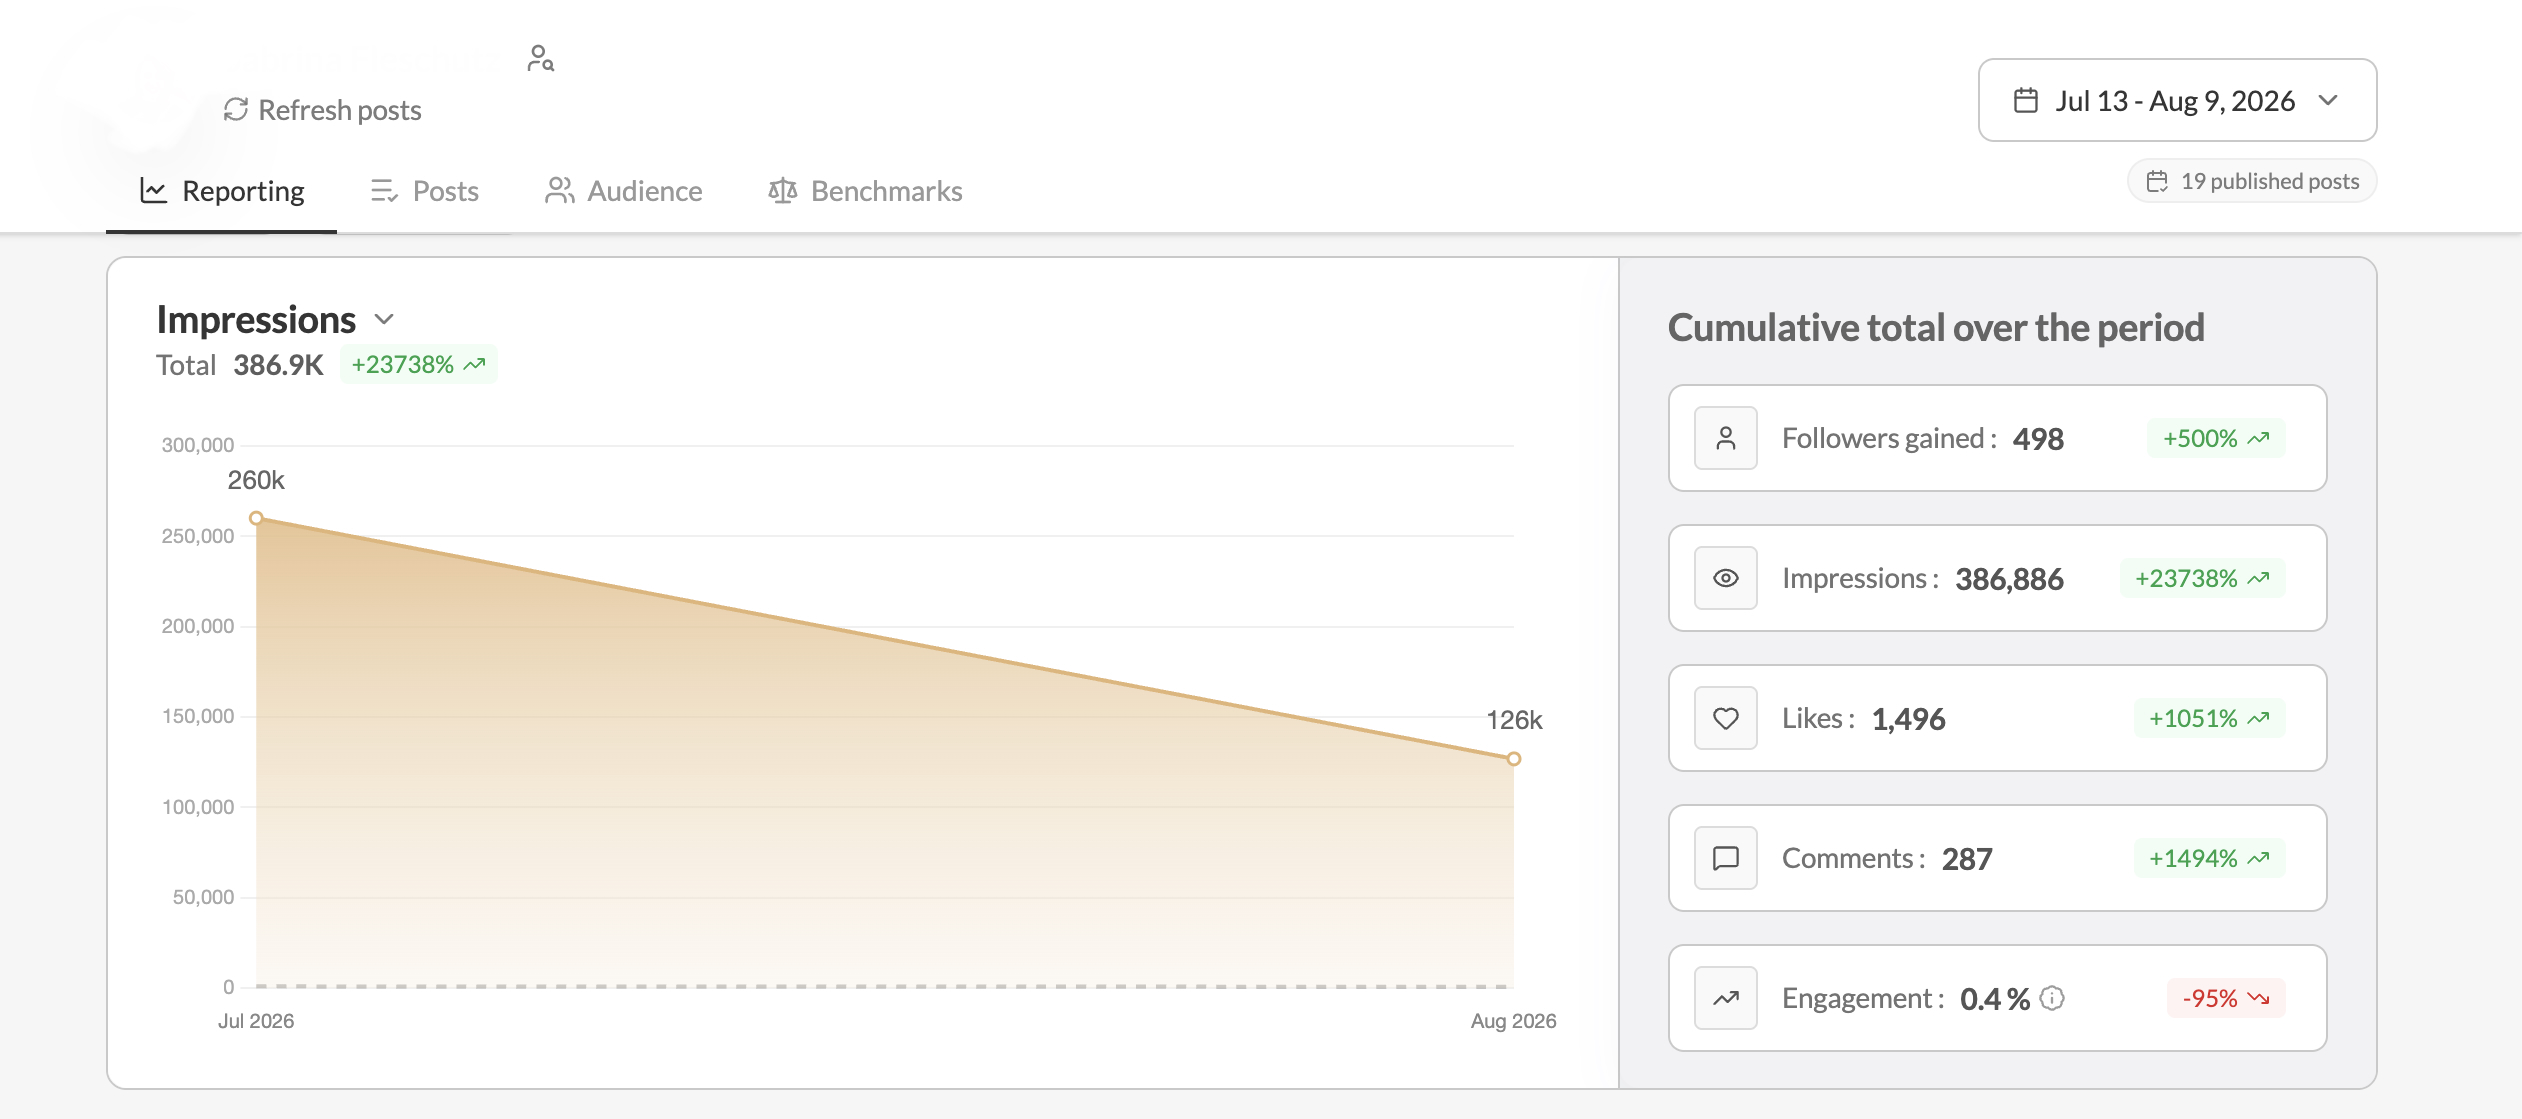This screenshot has height=1119, width=2522.
Task: Go to the Benchmarks tab
Action: point(865,191)
